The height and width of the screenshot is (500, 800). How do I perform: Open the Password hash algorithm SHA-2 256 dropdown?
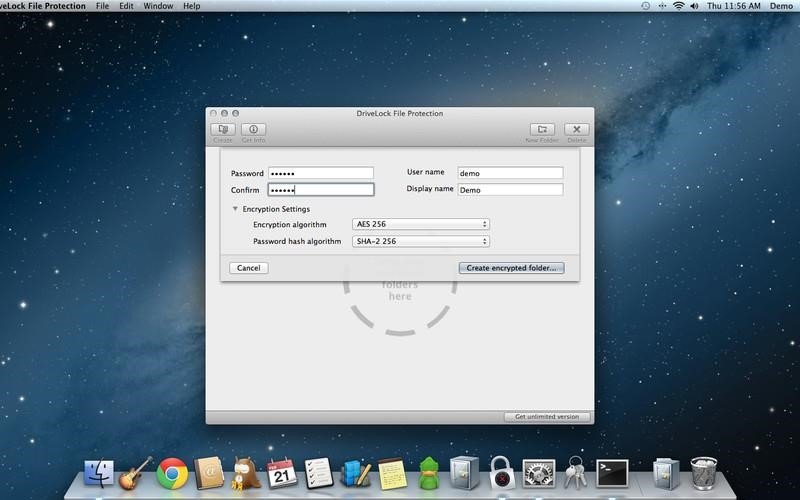421,241
